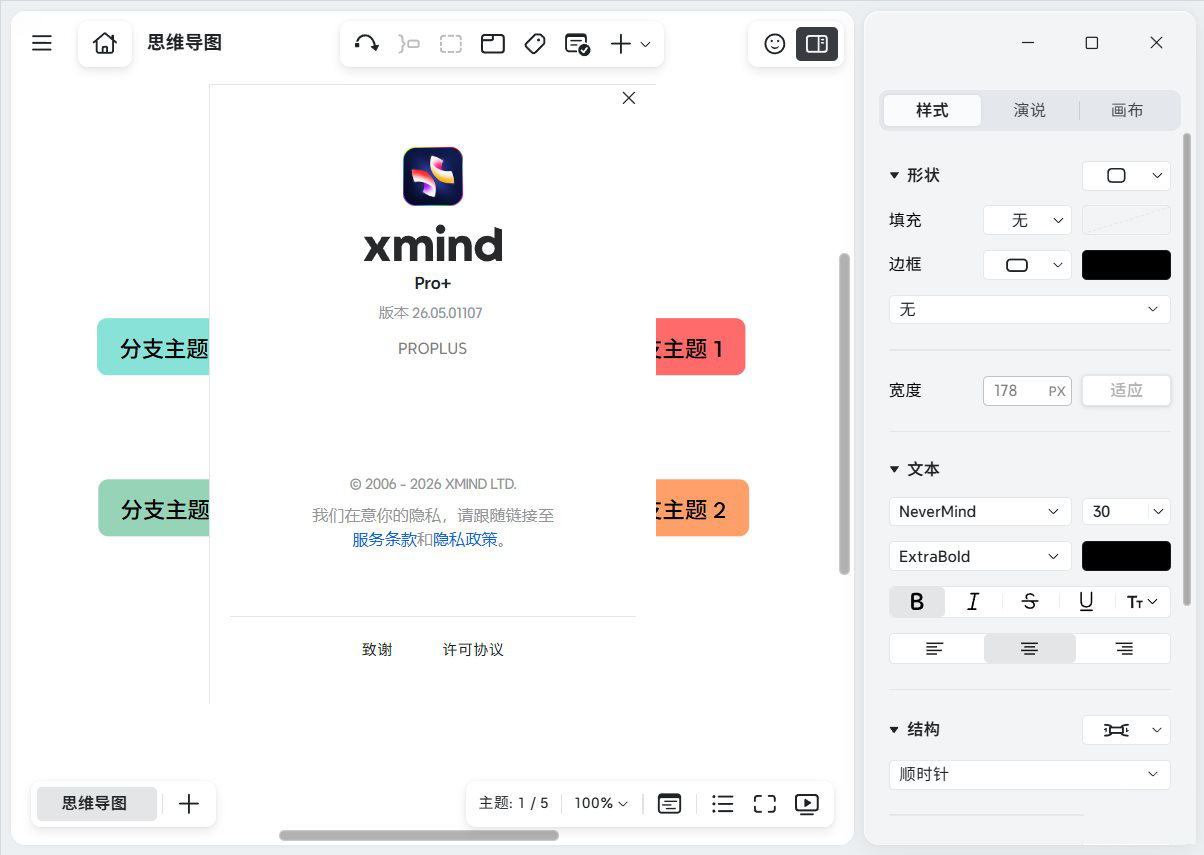The height and width of the screenshot is (855, 1204).
Task: Open the topic shape dropdown
Action: point(1126,175)
